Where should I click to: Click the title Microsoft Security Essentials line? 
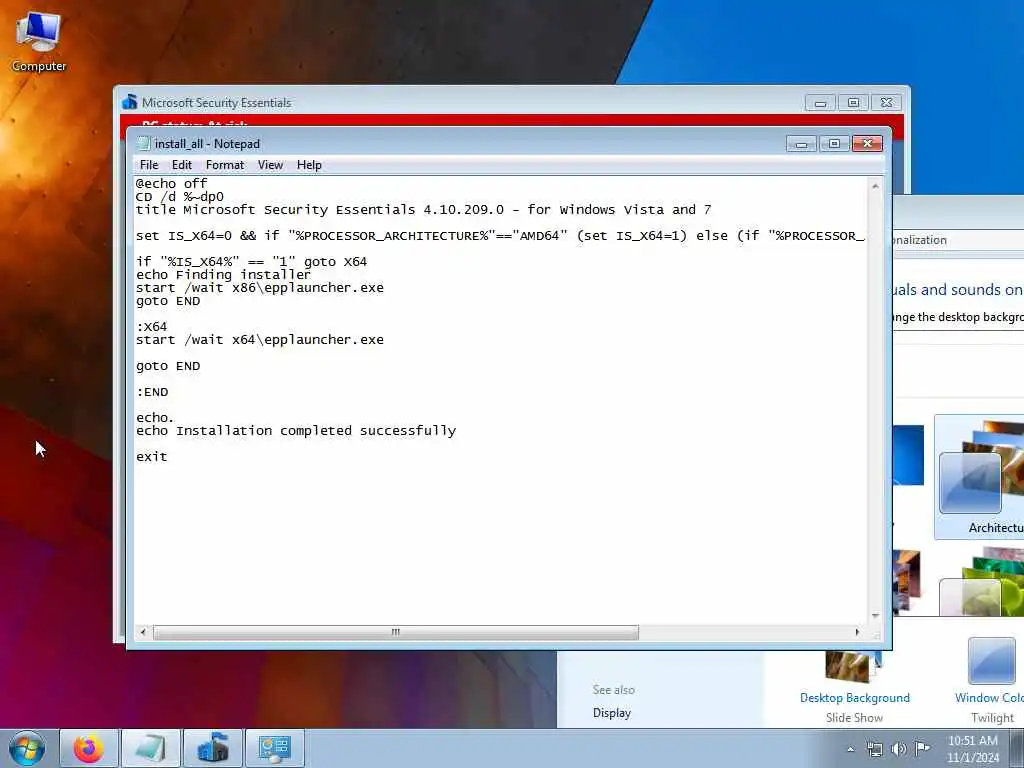point(423,210)
